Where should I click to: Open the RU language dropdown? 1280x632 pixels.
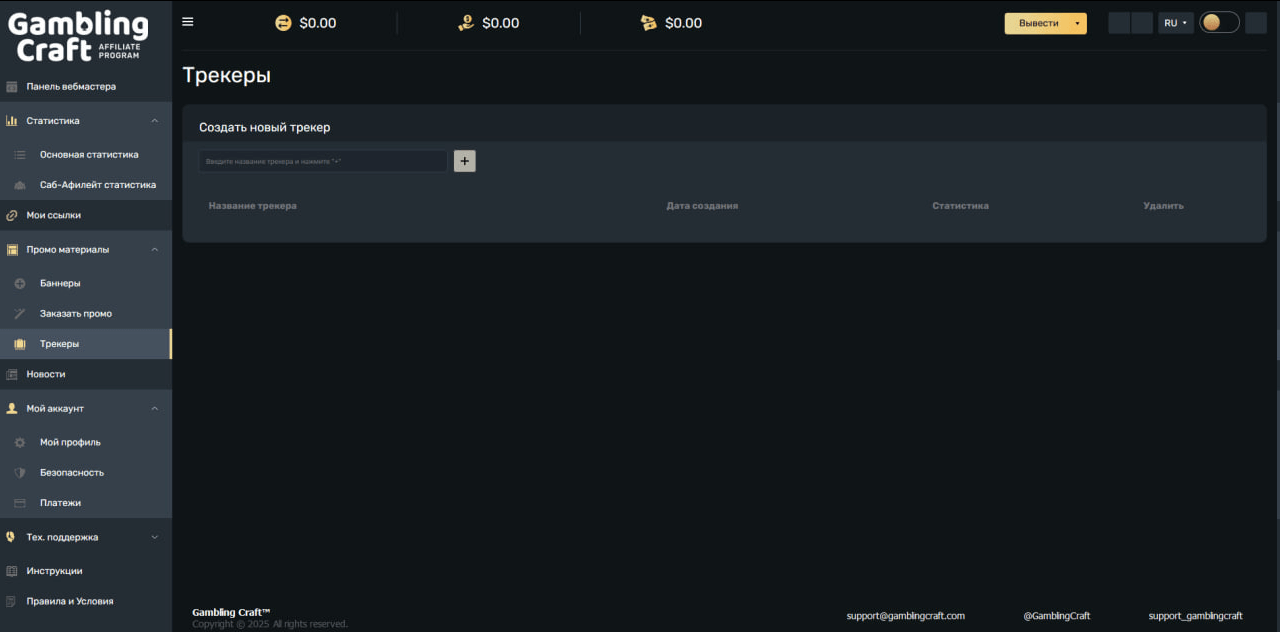click(1175, 23)
